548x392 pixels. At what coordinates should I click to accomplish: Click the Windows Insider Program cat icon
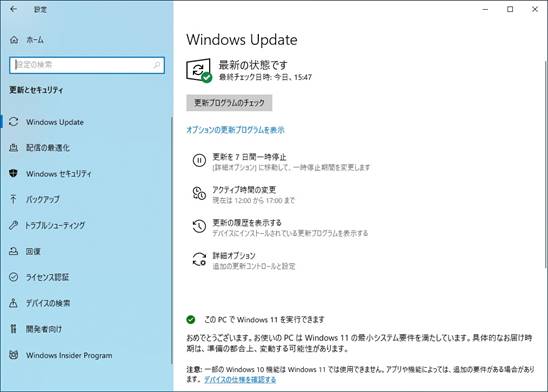(x=14, y=355)
